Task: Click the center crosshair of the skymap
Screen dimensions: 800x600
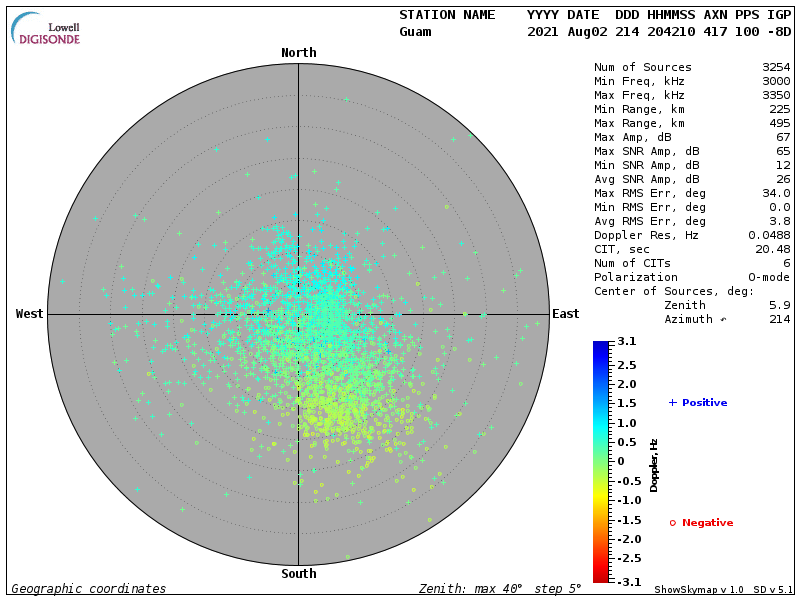Action: point(299,314)
